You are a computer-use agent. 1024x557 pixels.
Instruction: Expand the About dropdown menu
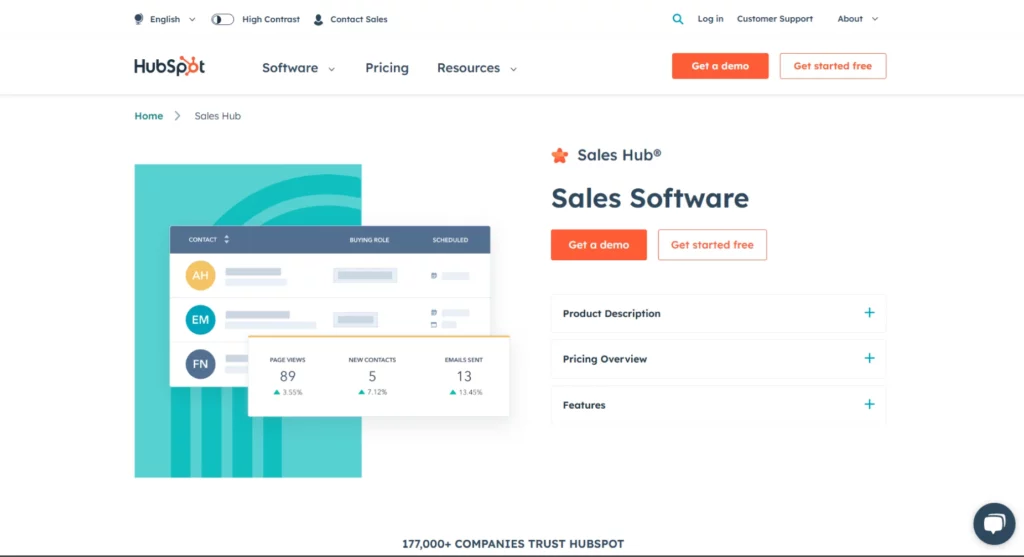(857, 19)
